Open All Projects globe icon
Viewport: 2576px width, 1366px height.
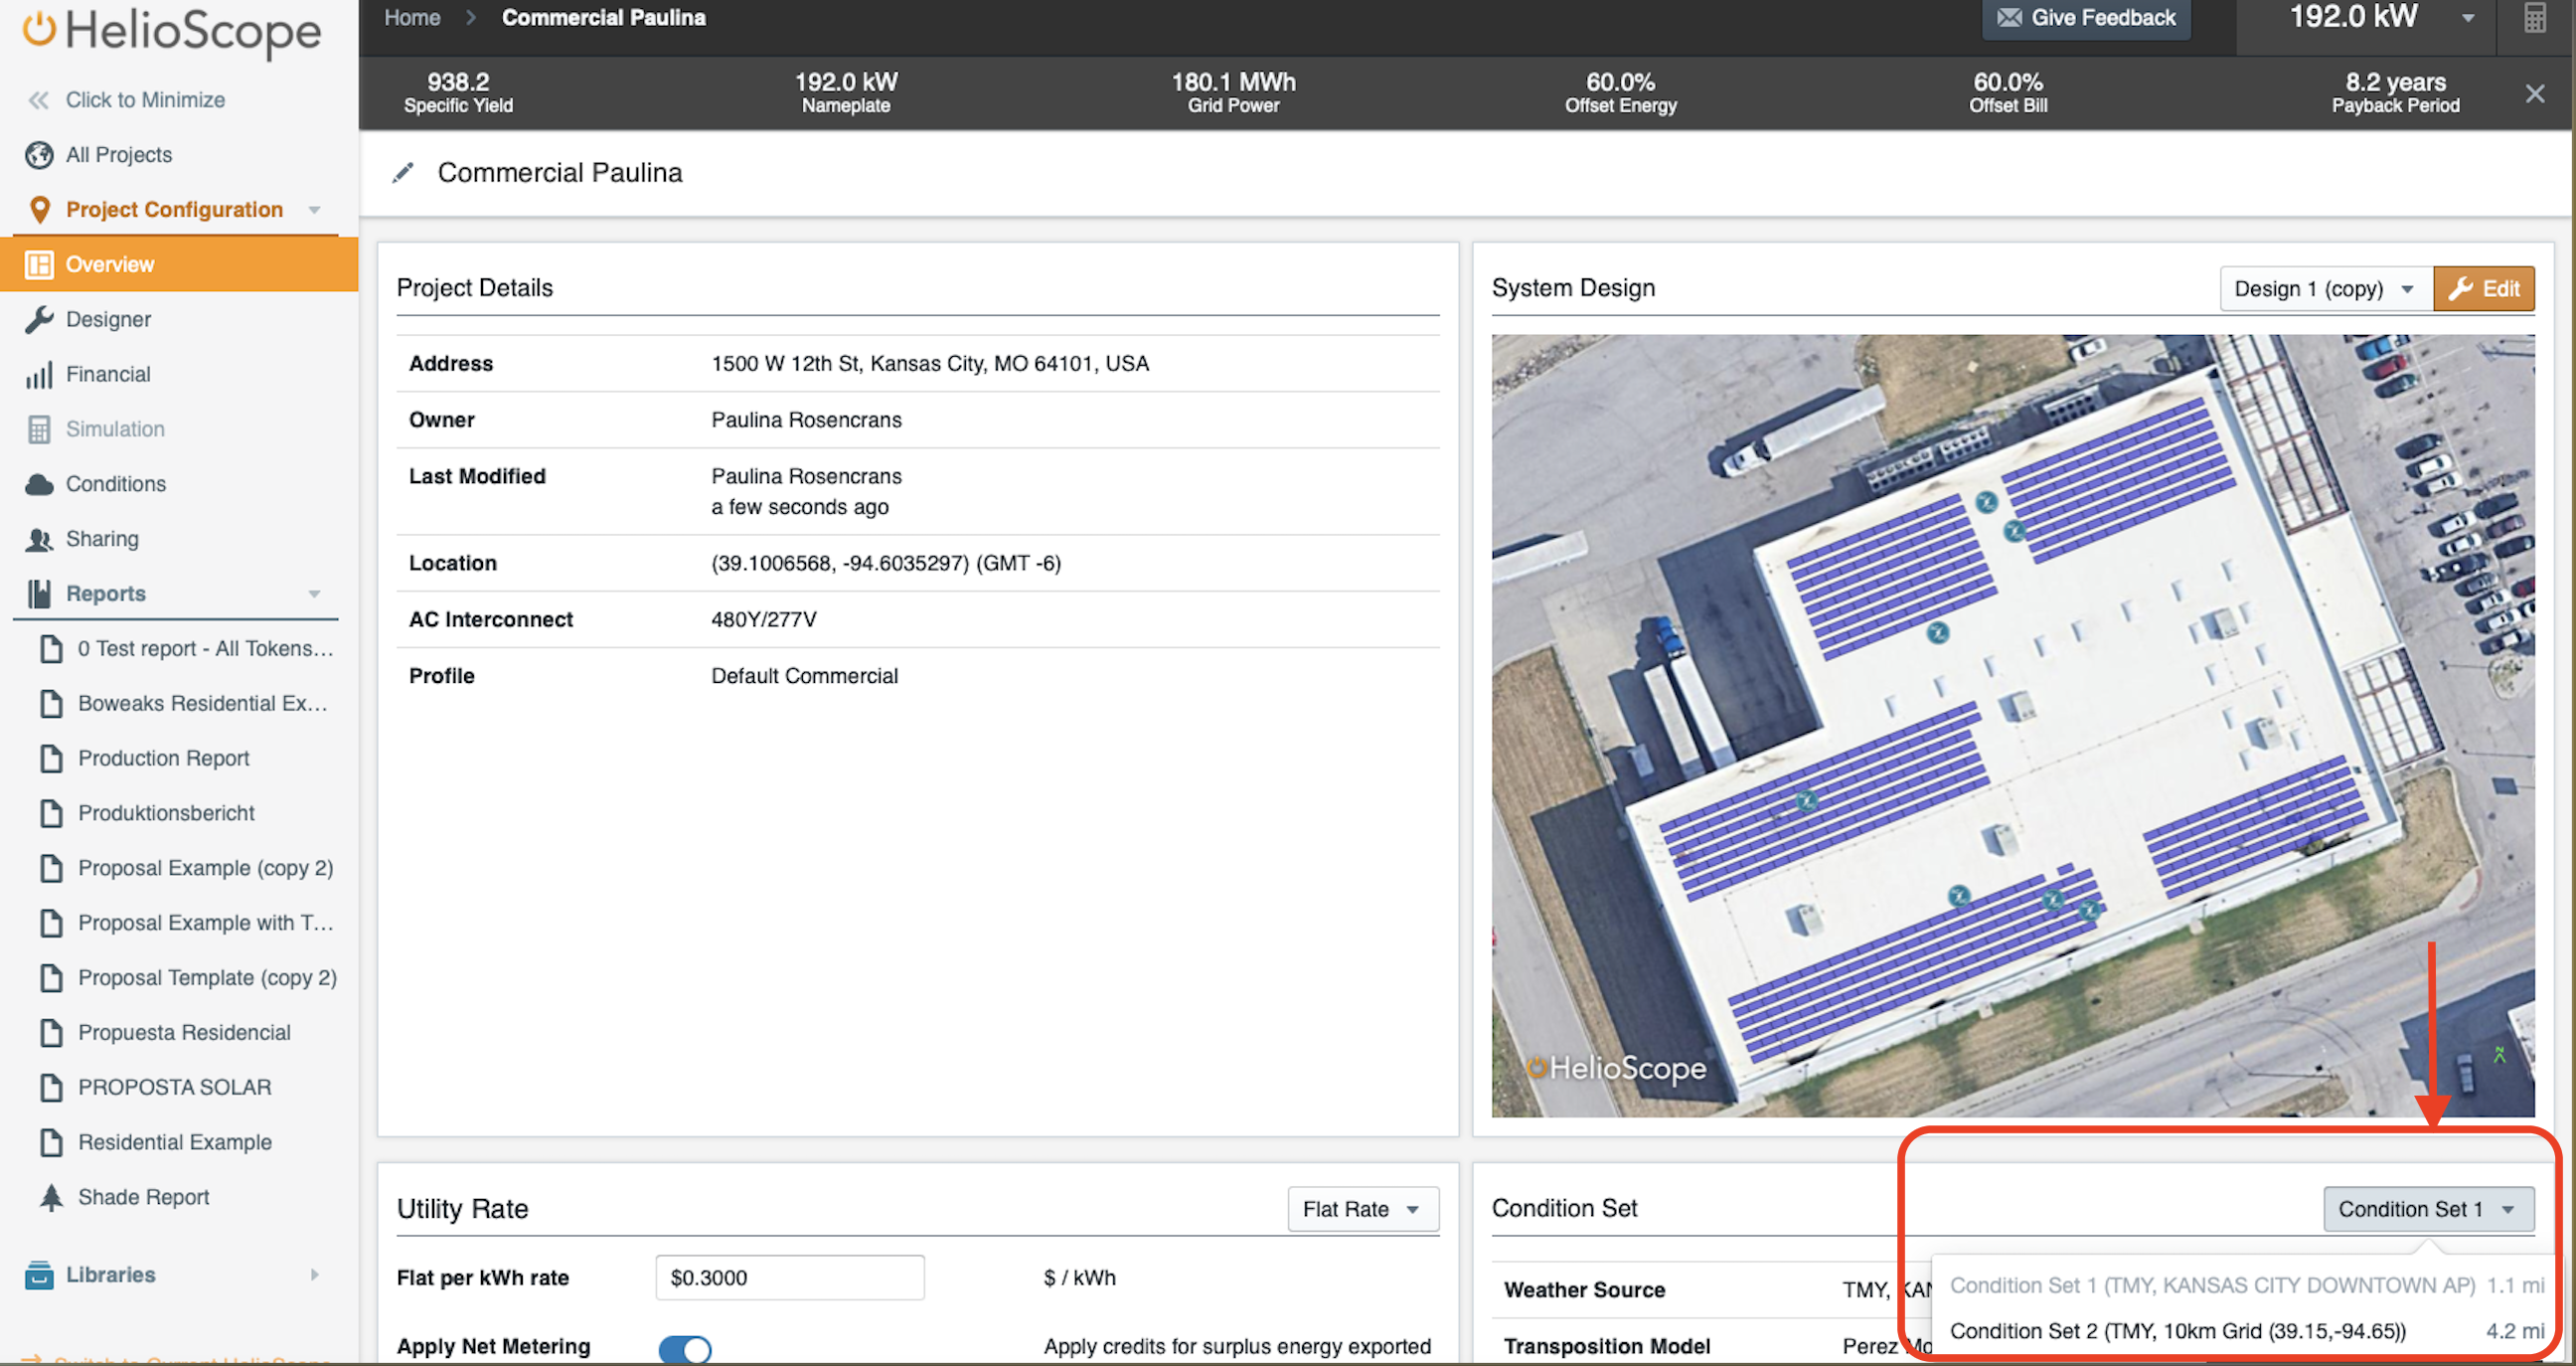39,155
